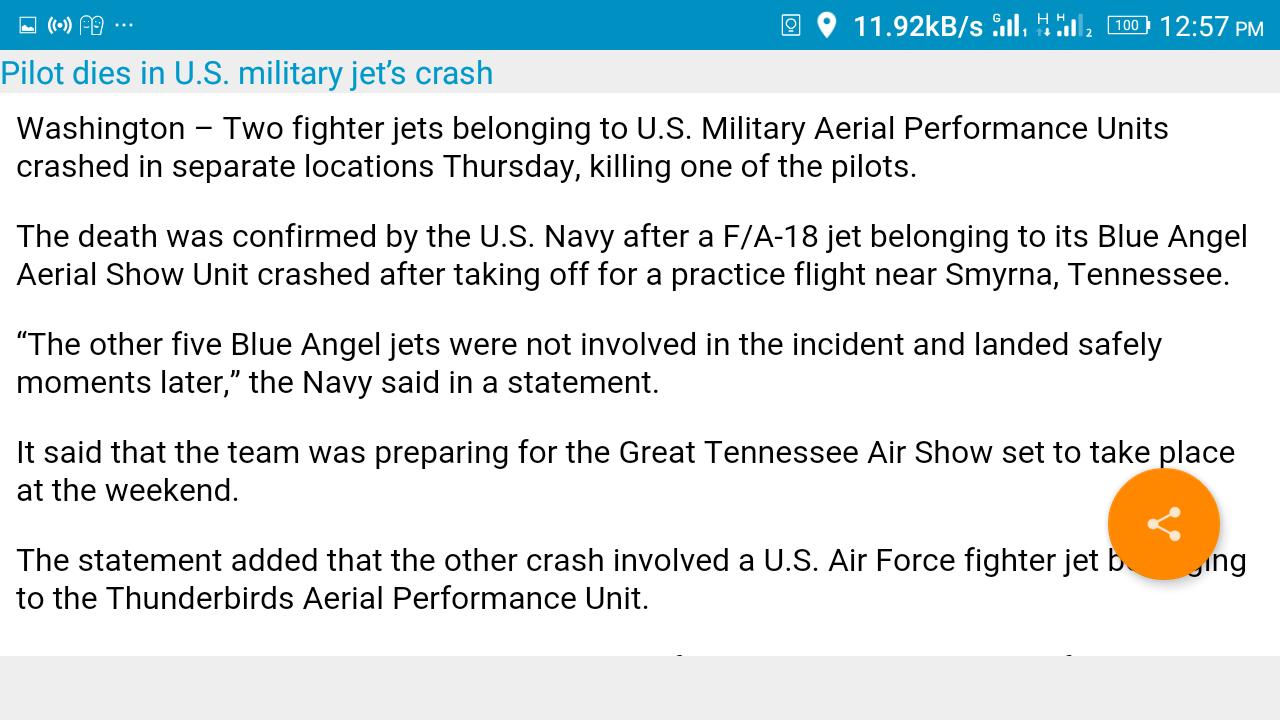Open the 'Pilot dies in U.S. military jet's crash' headline
This screenshot has height=720, width=1280.
(247, 73)
